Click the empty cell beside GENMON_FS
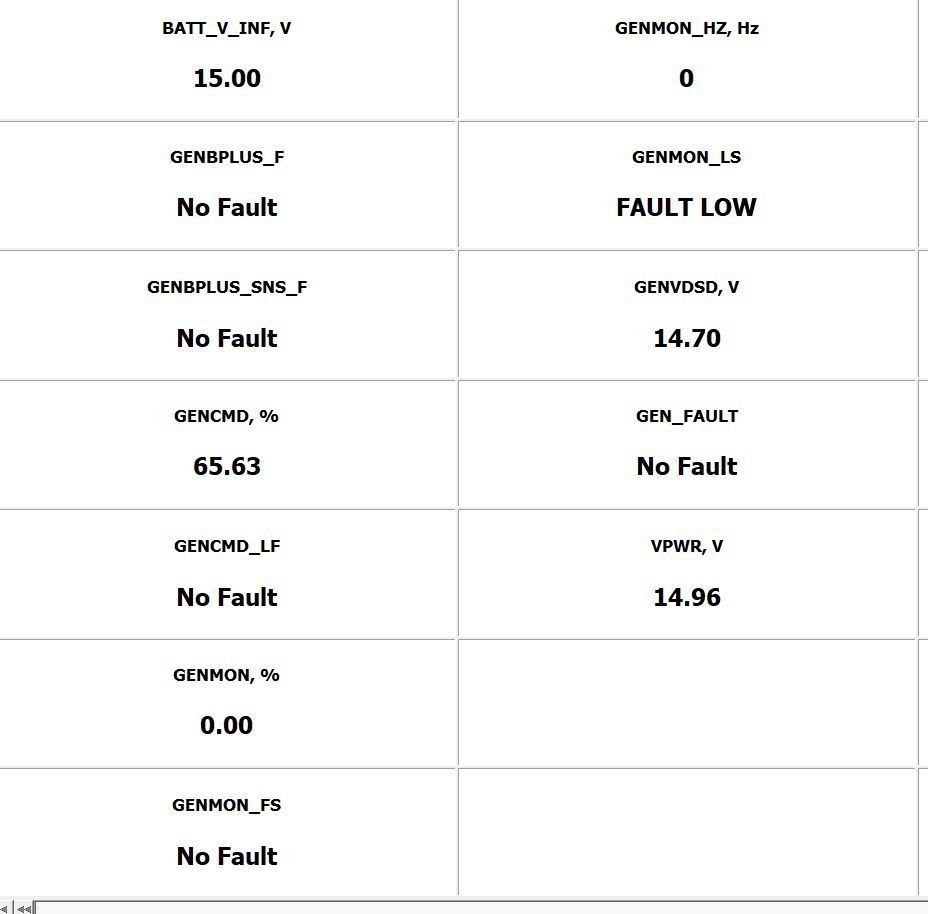928x914 pixels. coord(686,832)
